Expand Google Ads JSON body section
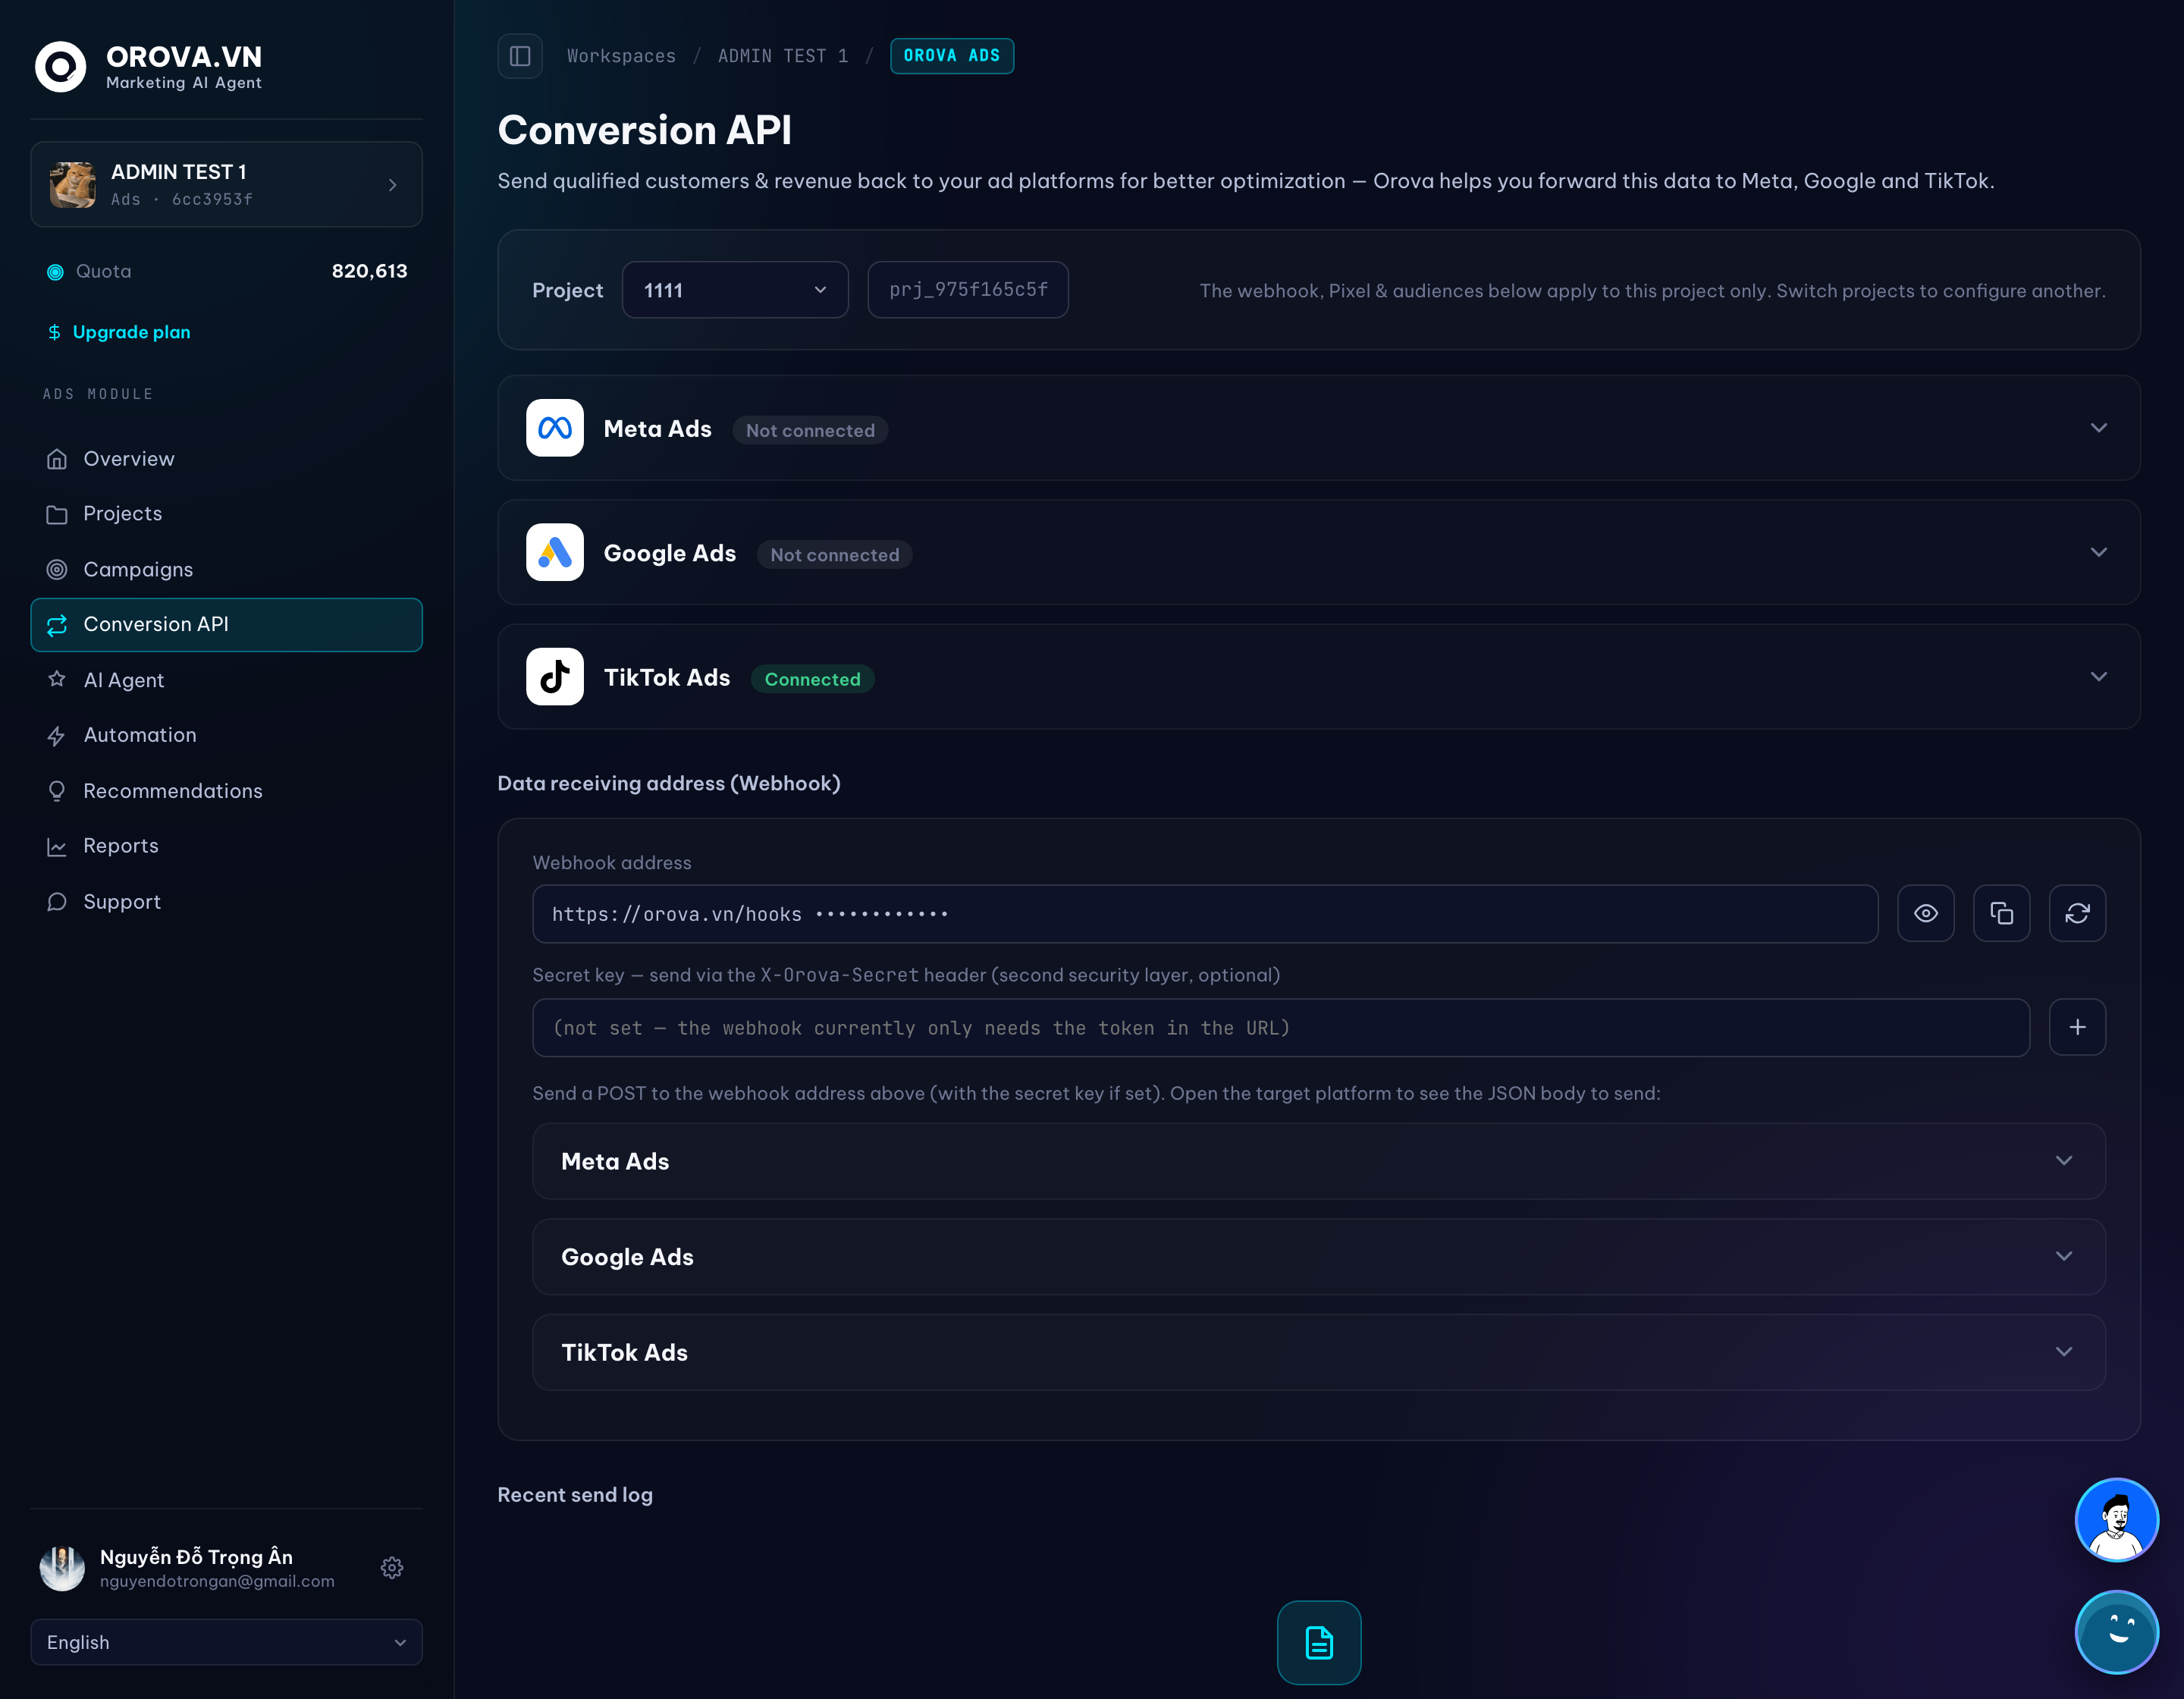The image size is (2184, 1699). 1318,1257
